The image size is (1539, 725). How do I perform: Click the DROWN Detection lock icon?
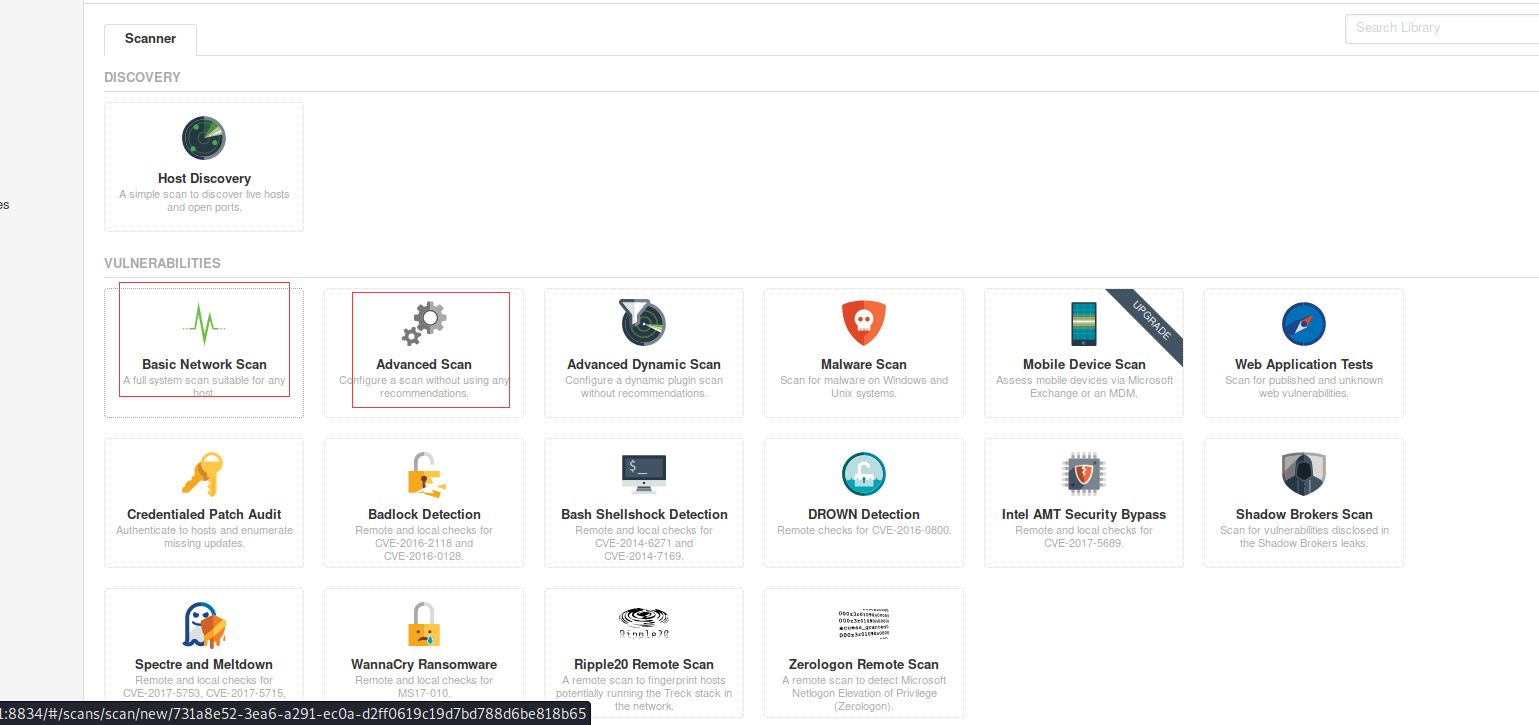864,473
